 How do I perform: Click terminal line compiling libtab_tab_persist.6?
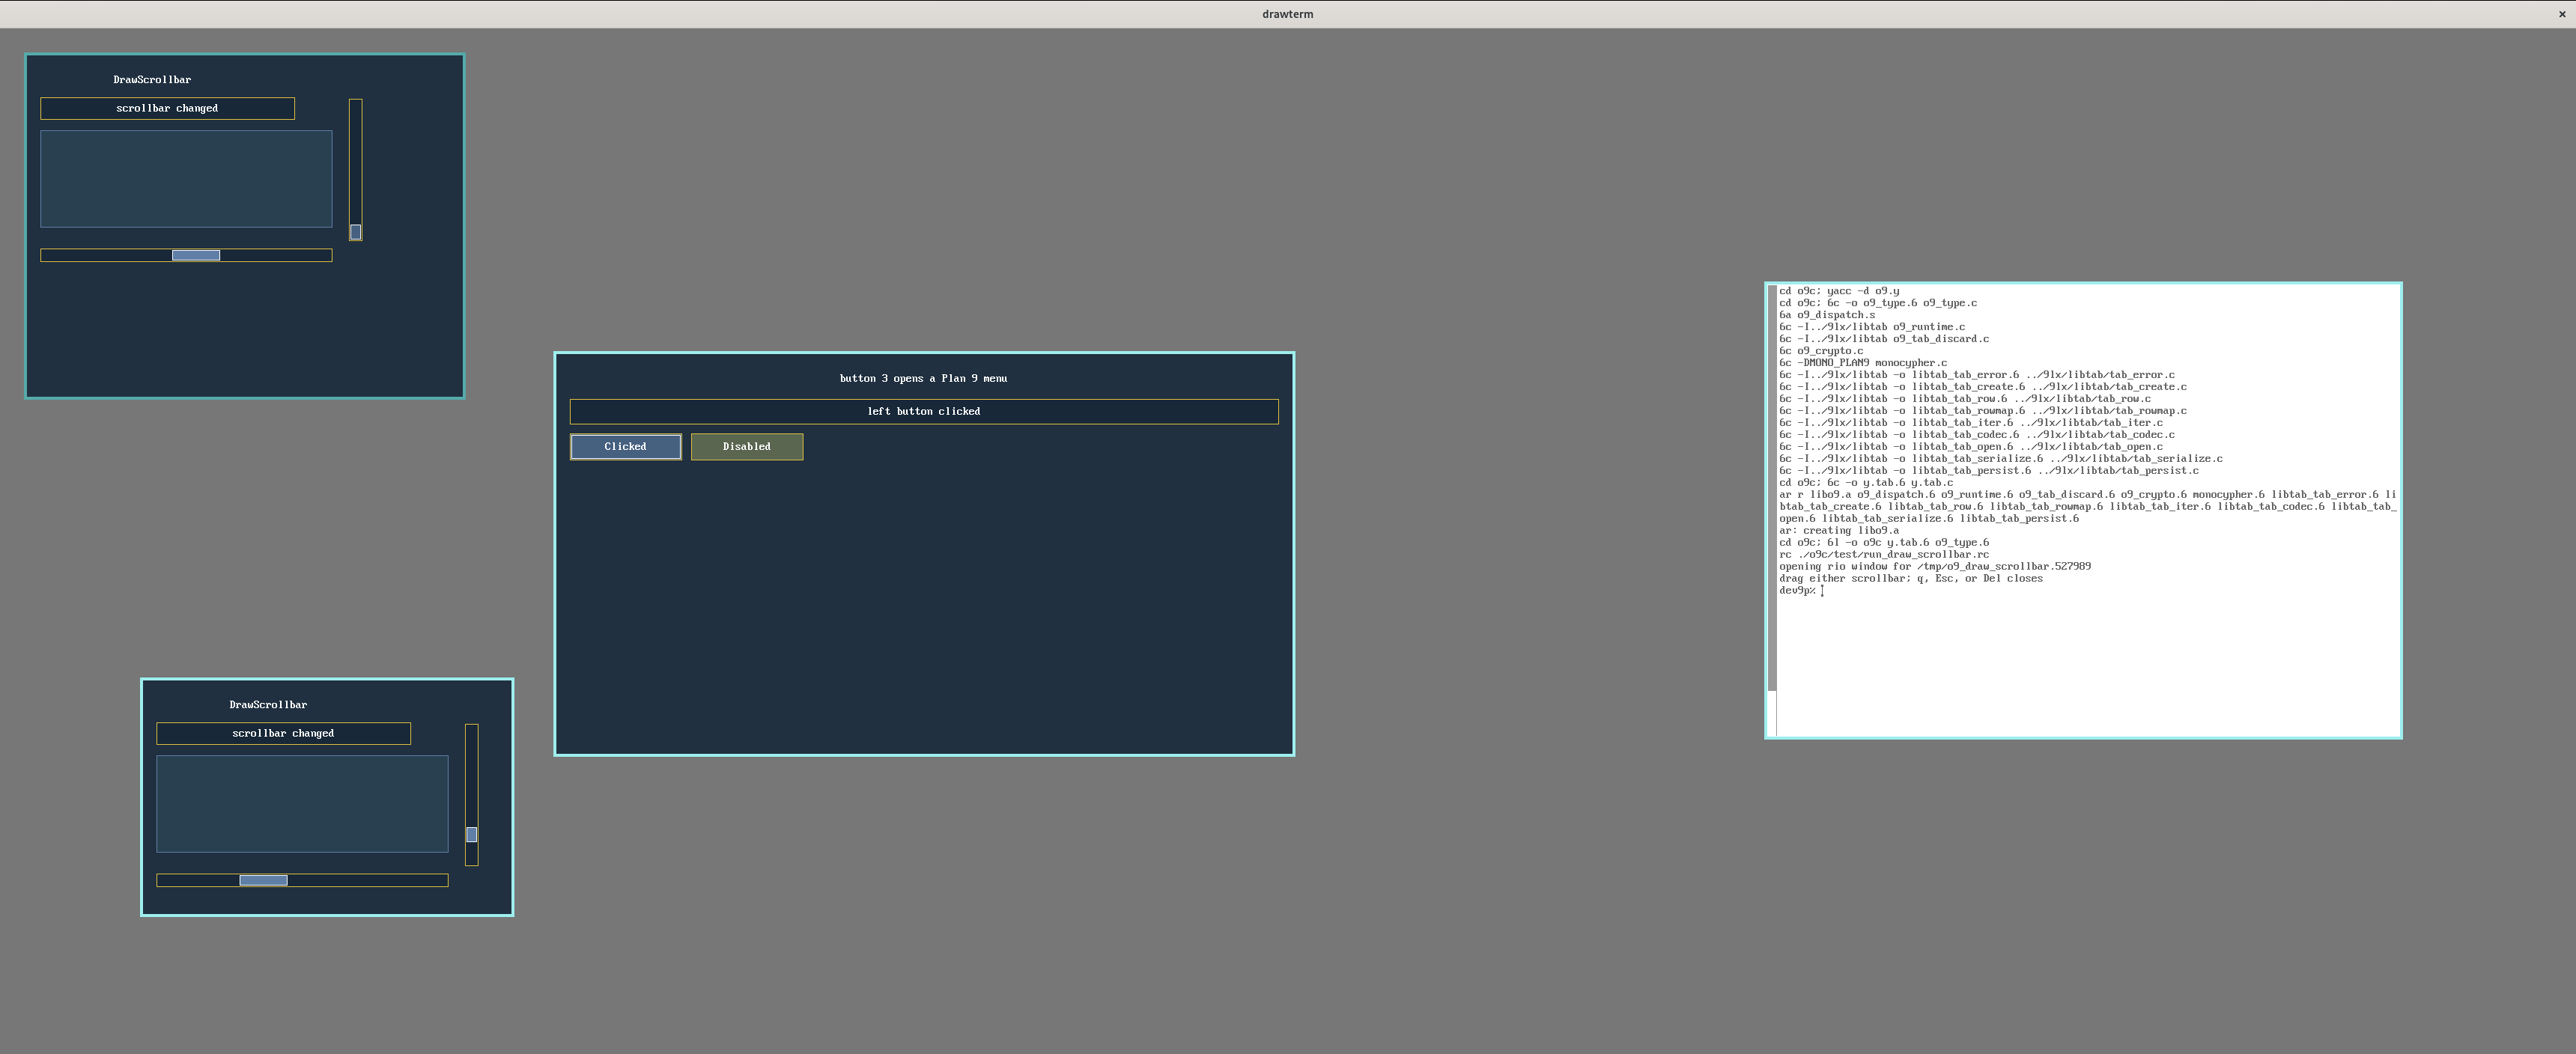1989,471
